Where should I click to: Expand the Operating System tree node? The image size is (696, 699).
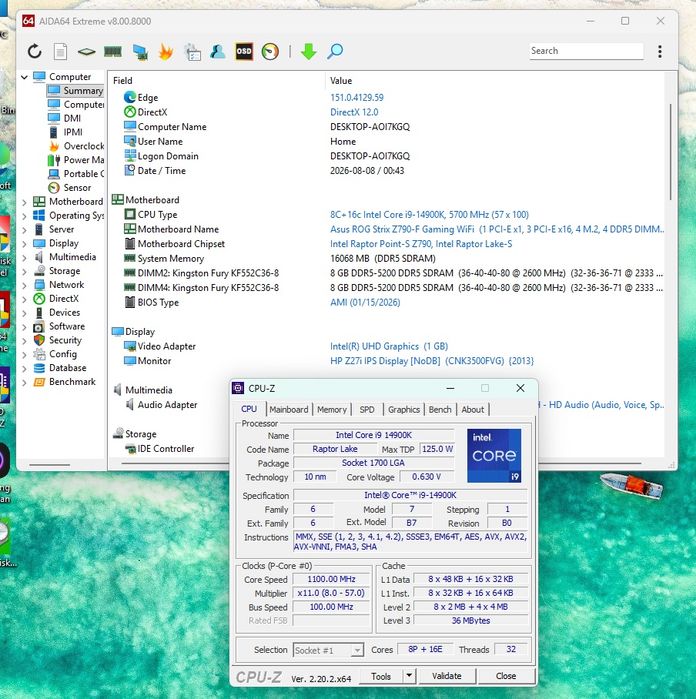(25, 216)
